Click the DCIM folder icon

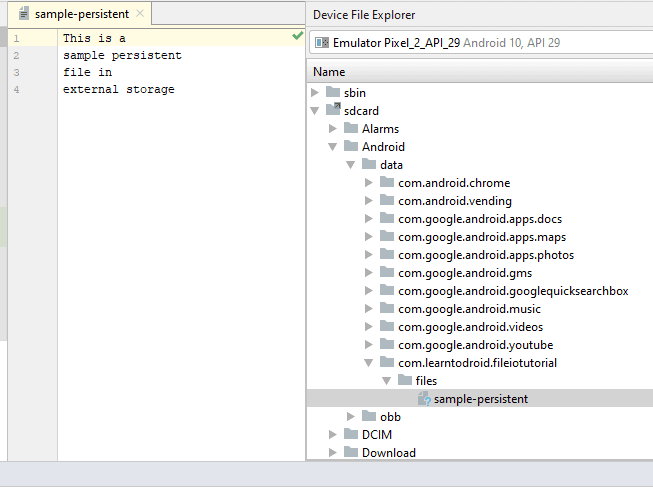(x=350, y=435)
